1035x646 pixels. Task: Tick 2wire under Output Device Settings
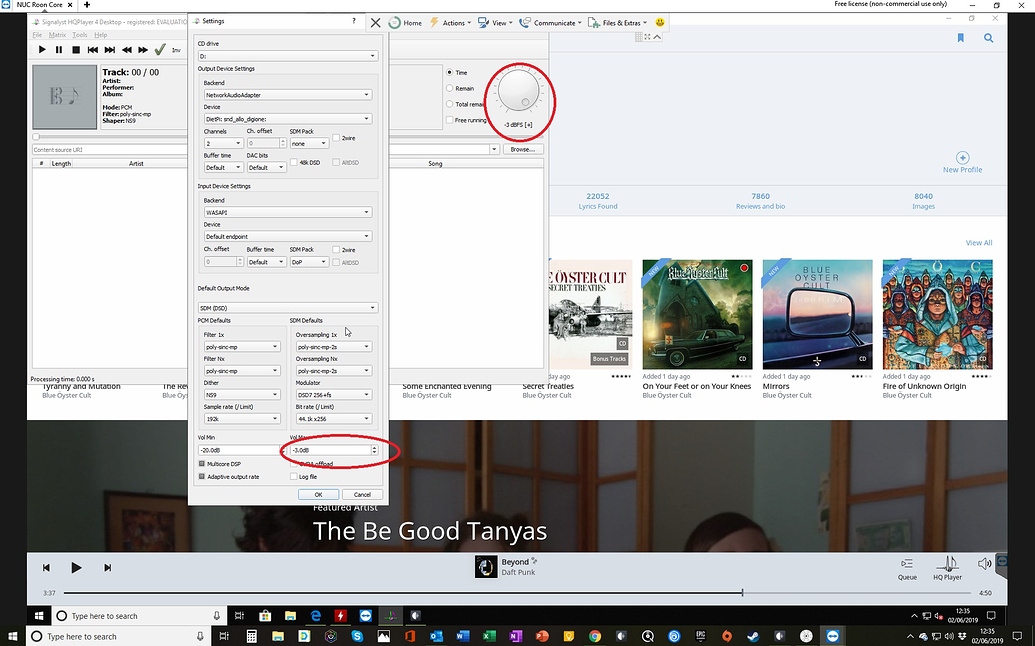click(336, 138)
